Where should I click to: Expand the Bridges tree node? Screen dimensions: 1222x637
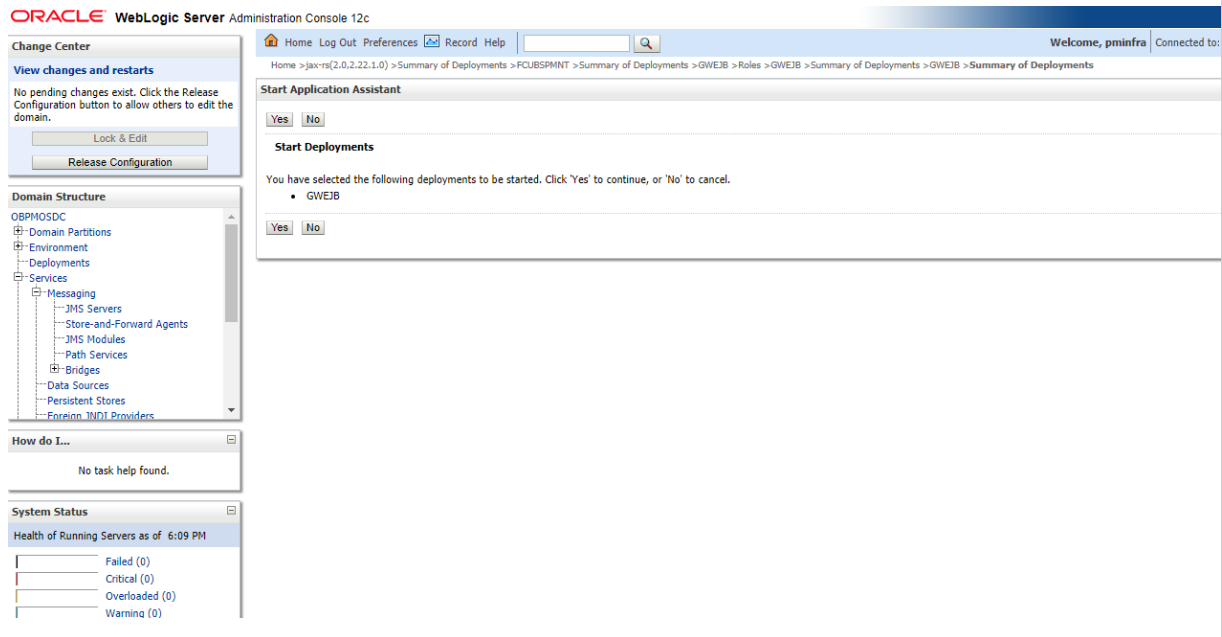click(x=55, y=369)
